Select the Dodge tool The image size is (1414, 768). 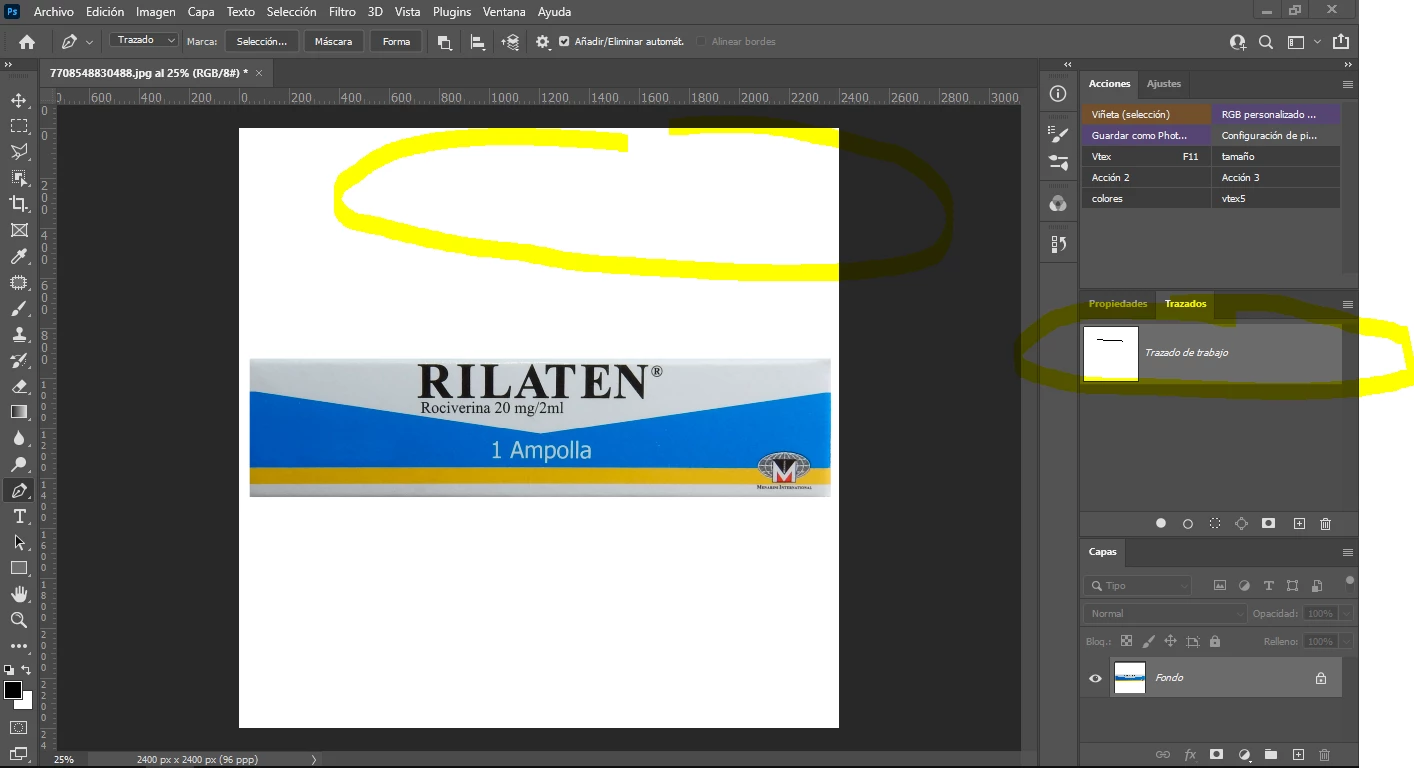18,464
